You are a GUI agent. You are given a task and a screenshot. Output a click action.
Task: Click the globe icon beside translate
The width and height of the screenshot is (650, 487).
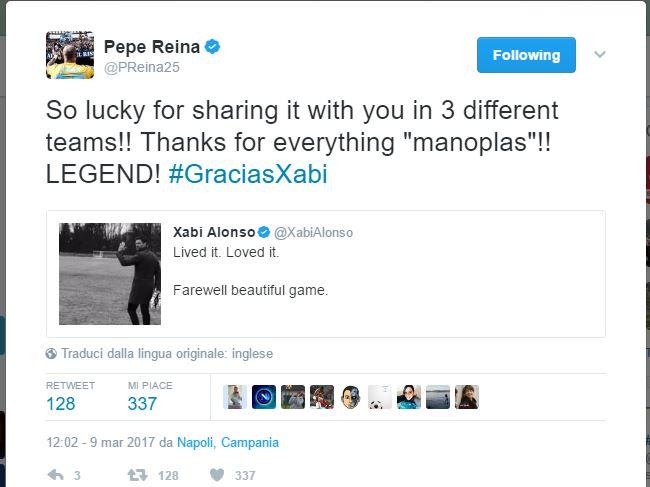(51, 354)
